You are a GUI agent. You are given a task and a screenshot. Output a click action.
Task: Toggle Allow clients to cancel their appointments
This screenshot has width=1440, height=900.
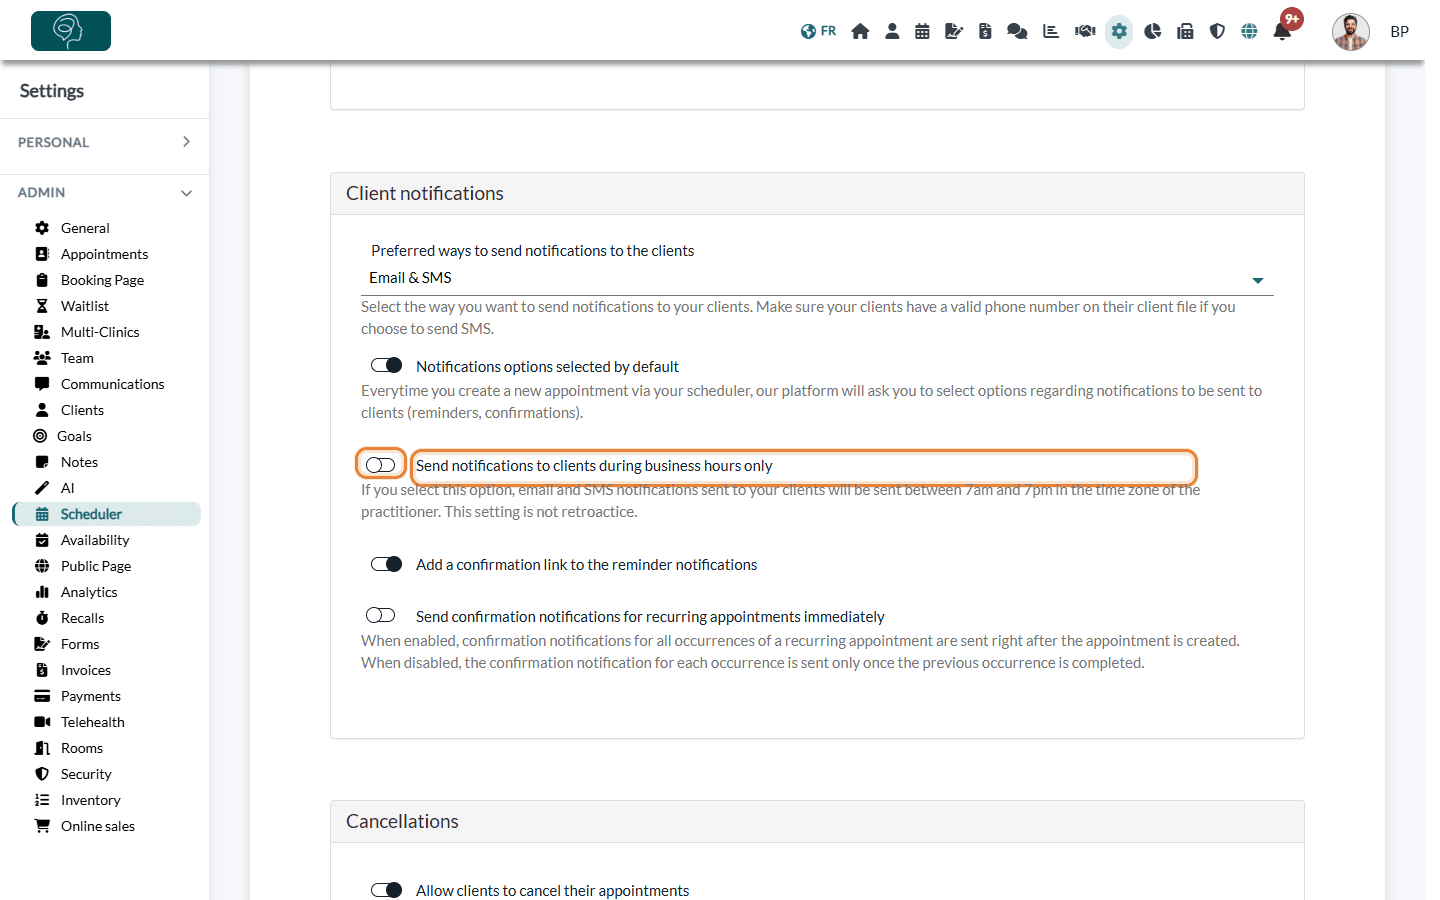[x=386, y=890]
